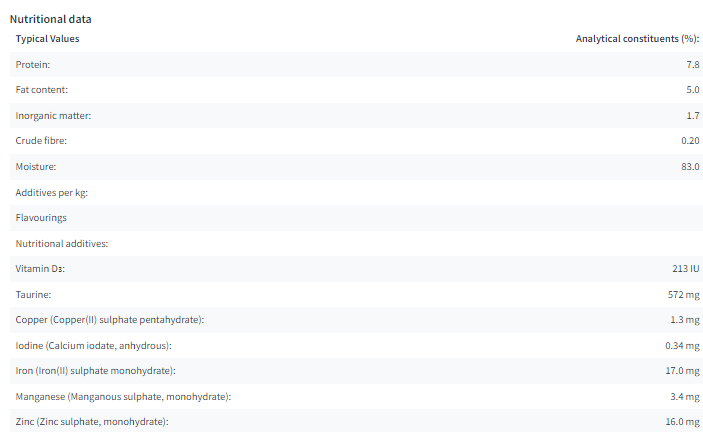Select the 'Nutritional data' heading
The image size is (703, 432).
pyautogui.click(x=50, y=19)
